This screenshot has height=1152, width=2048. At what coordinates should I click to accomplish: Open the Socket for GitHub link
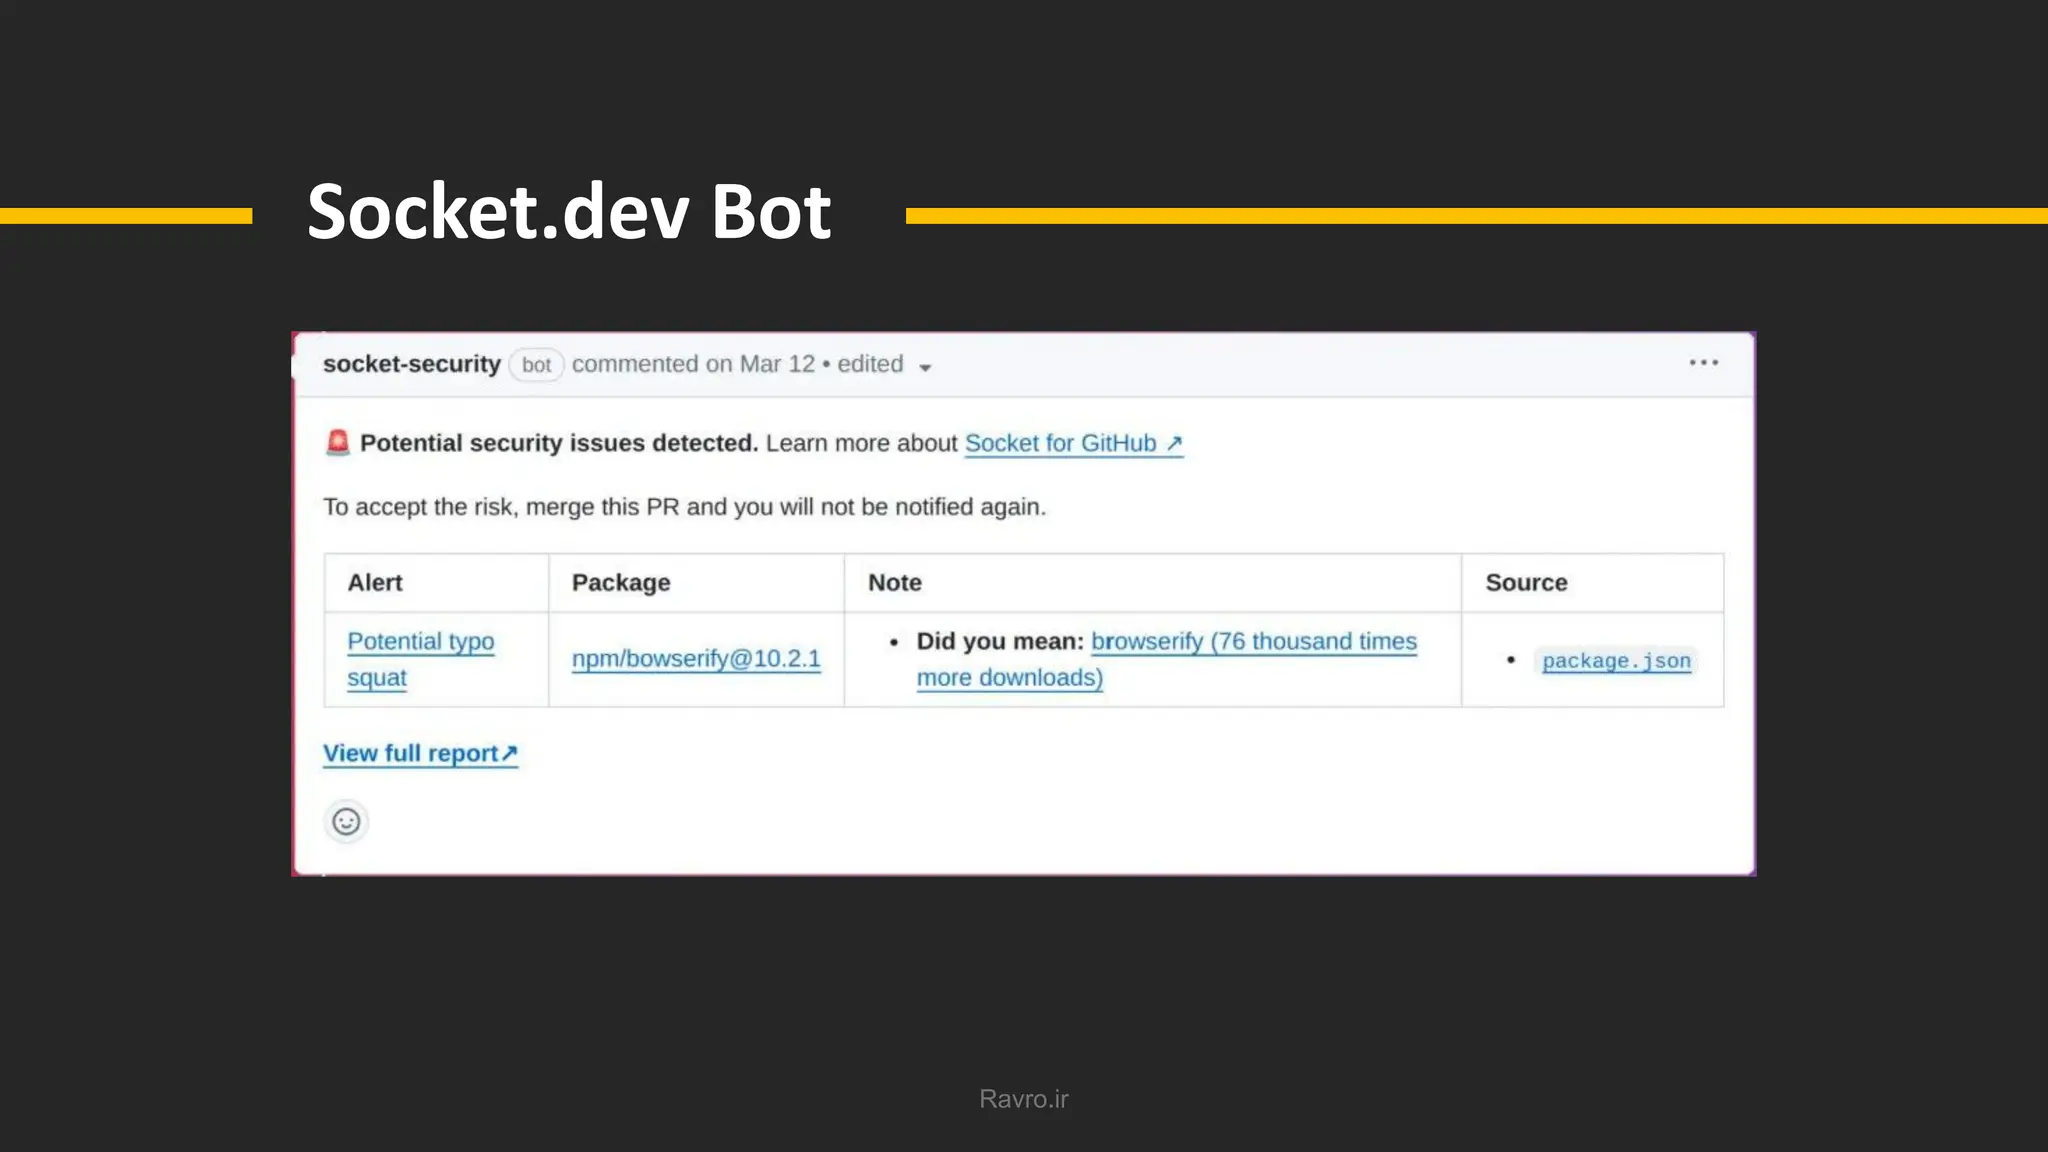point(1073,443)
